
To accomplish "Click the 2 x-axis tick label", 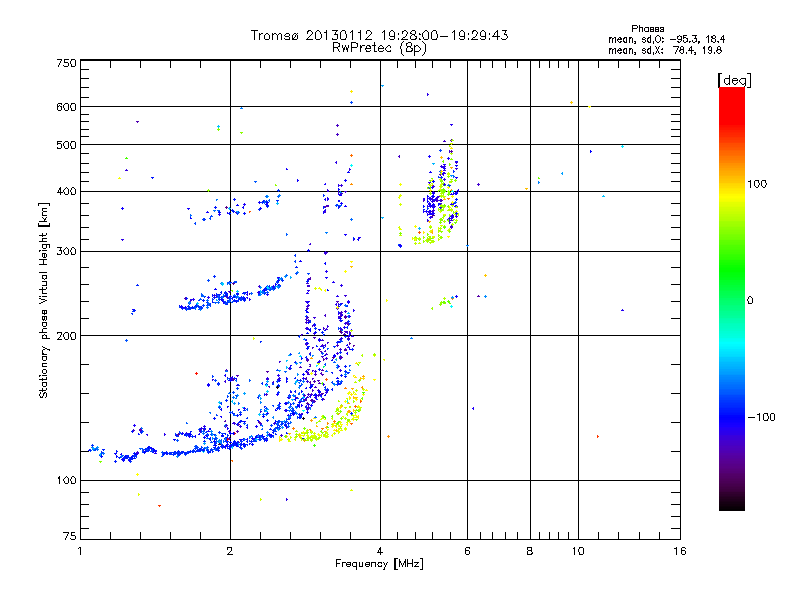I will click(x=230, y=551).
